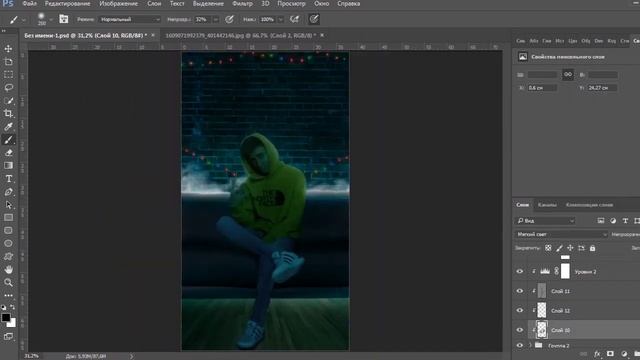Select the Path Selection tool
640x360 pixels.
(x=8, y=204)
